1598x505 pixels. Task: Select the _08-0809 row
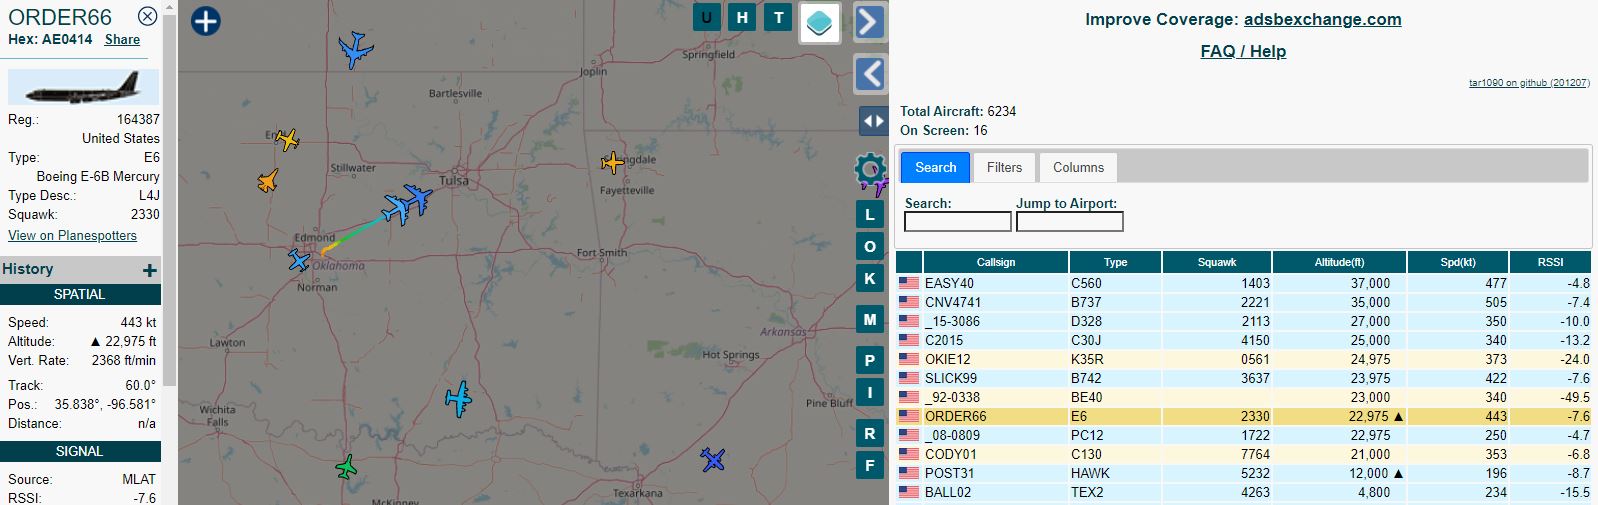1244,435
